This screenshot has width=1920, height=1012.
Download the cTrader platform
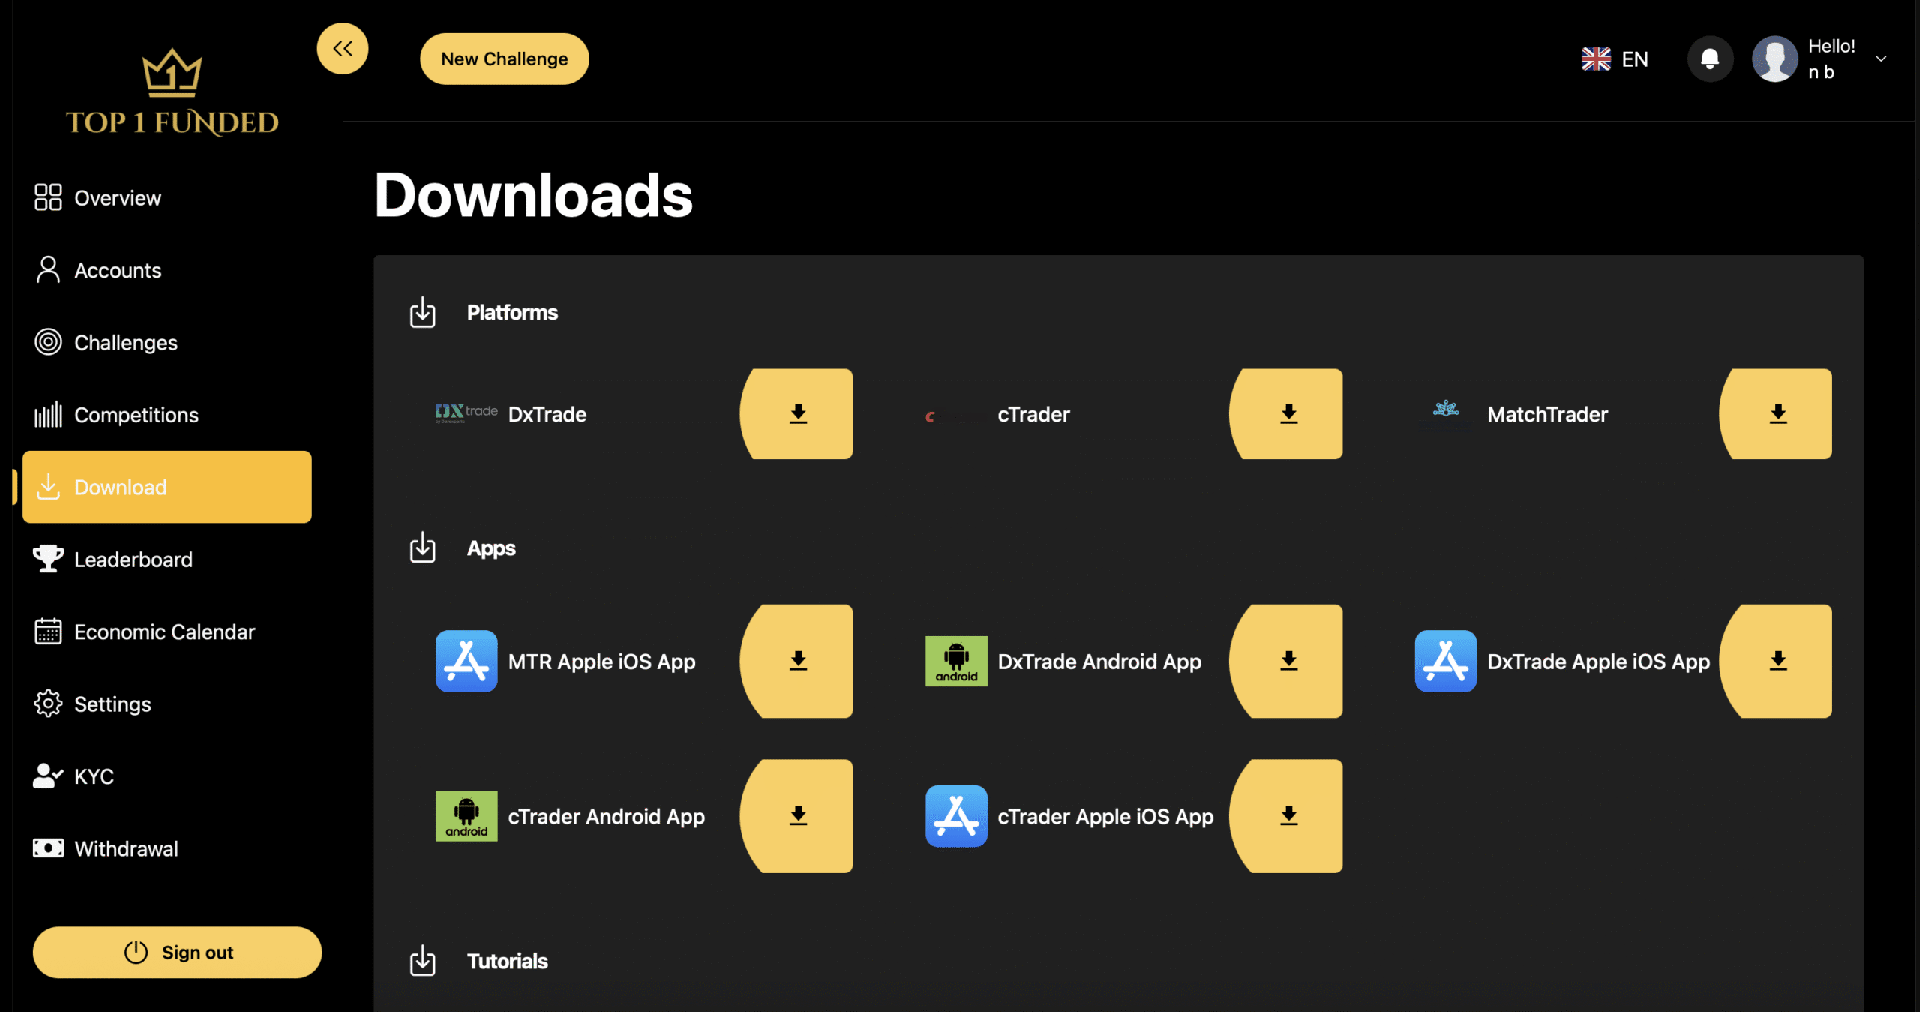1287,414
